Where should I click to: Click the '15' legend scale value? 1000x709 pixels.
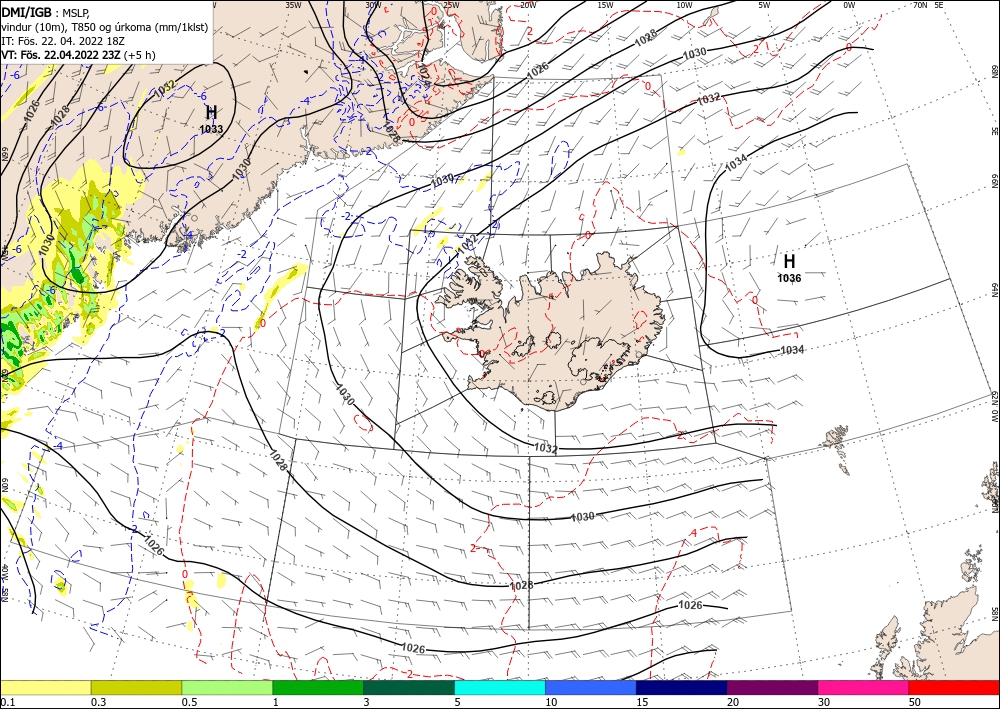point(642,702)
